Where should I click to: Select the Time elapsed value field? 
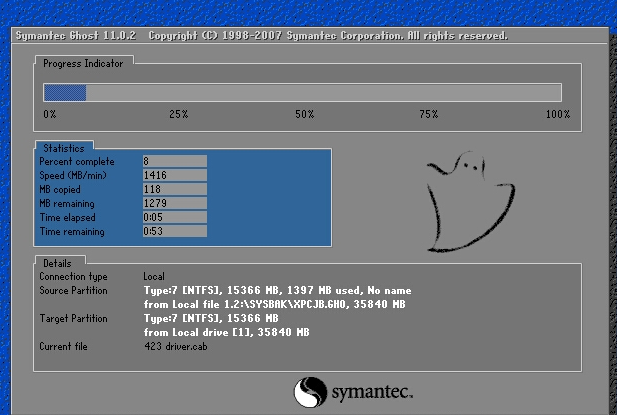coord(174,217)
